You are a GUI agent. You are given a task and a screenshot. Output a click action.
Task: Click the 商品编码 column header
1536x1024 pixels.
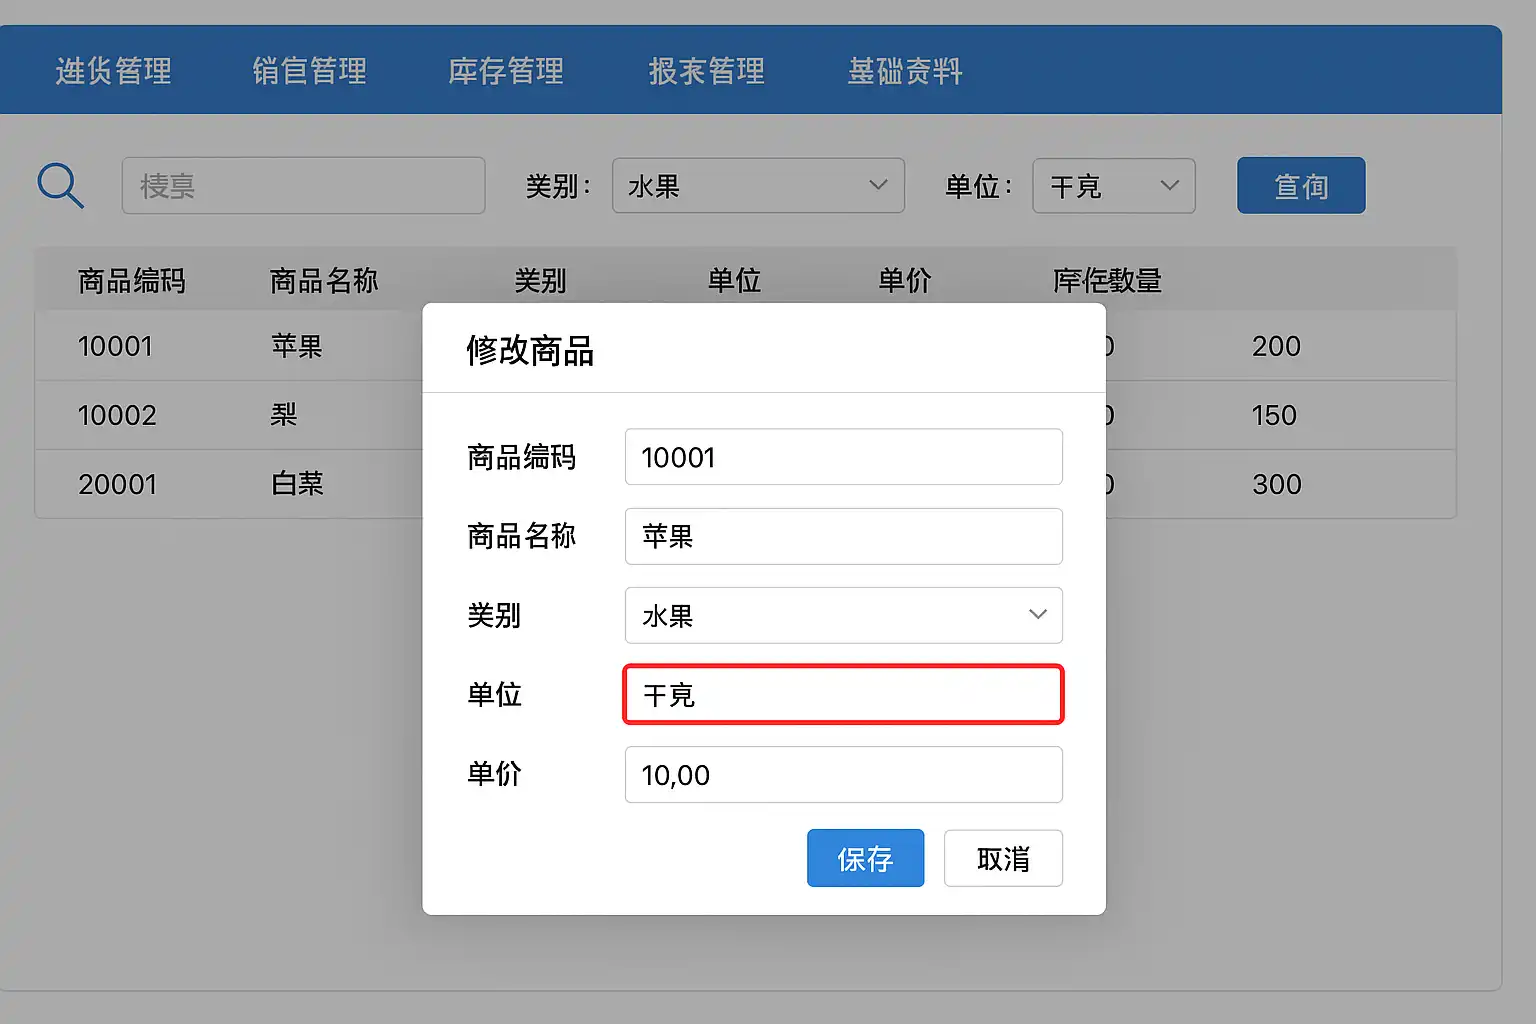point(132,281)
